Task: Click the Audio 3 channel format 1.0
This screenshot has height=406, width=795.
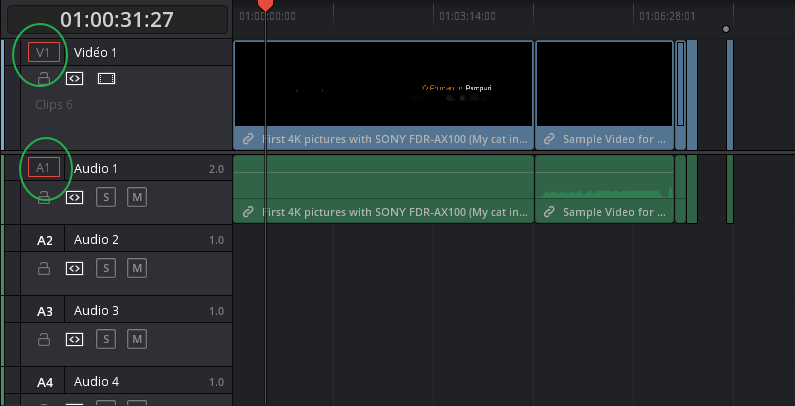Action: pos(216,311)
